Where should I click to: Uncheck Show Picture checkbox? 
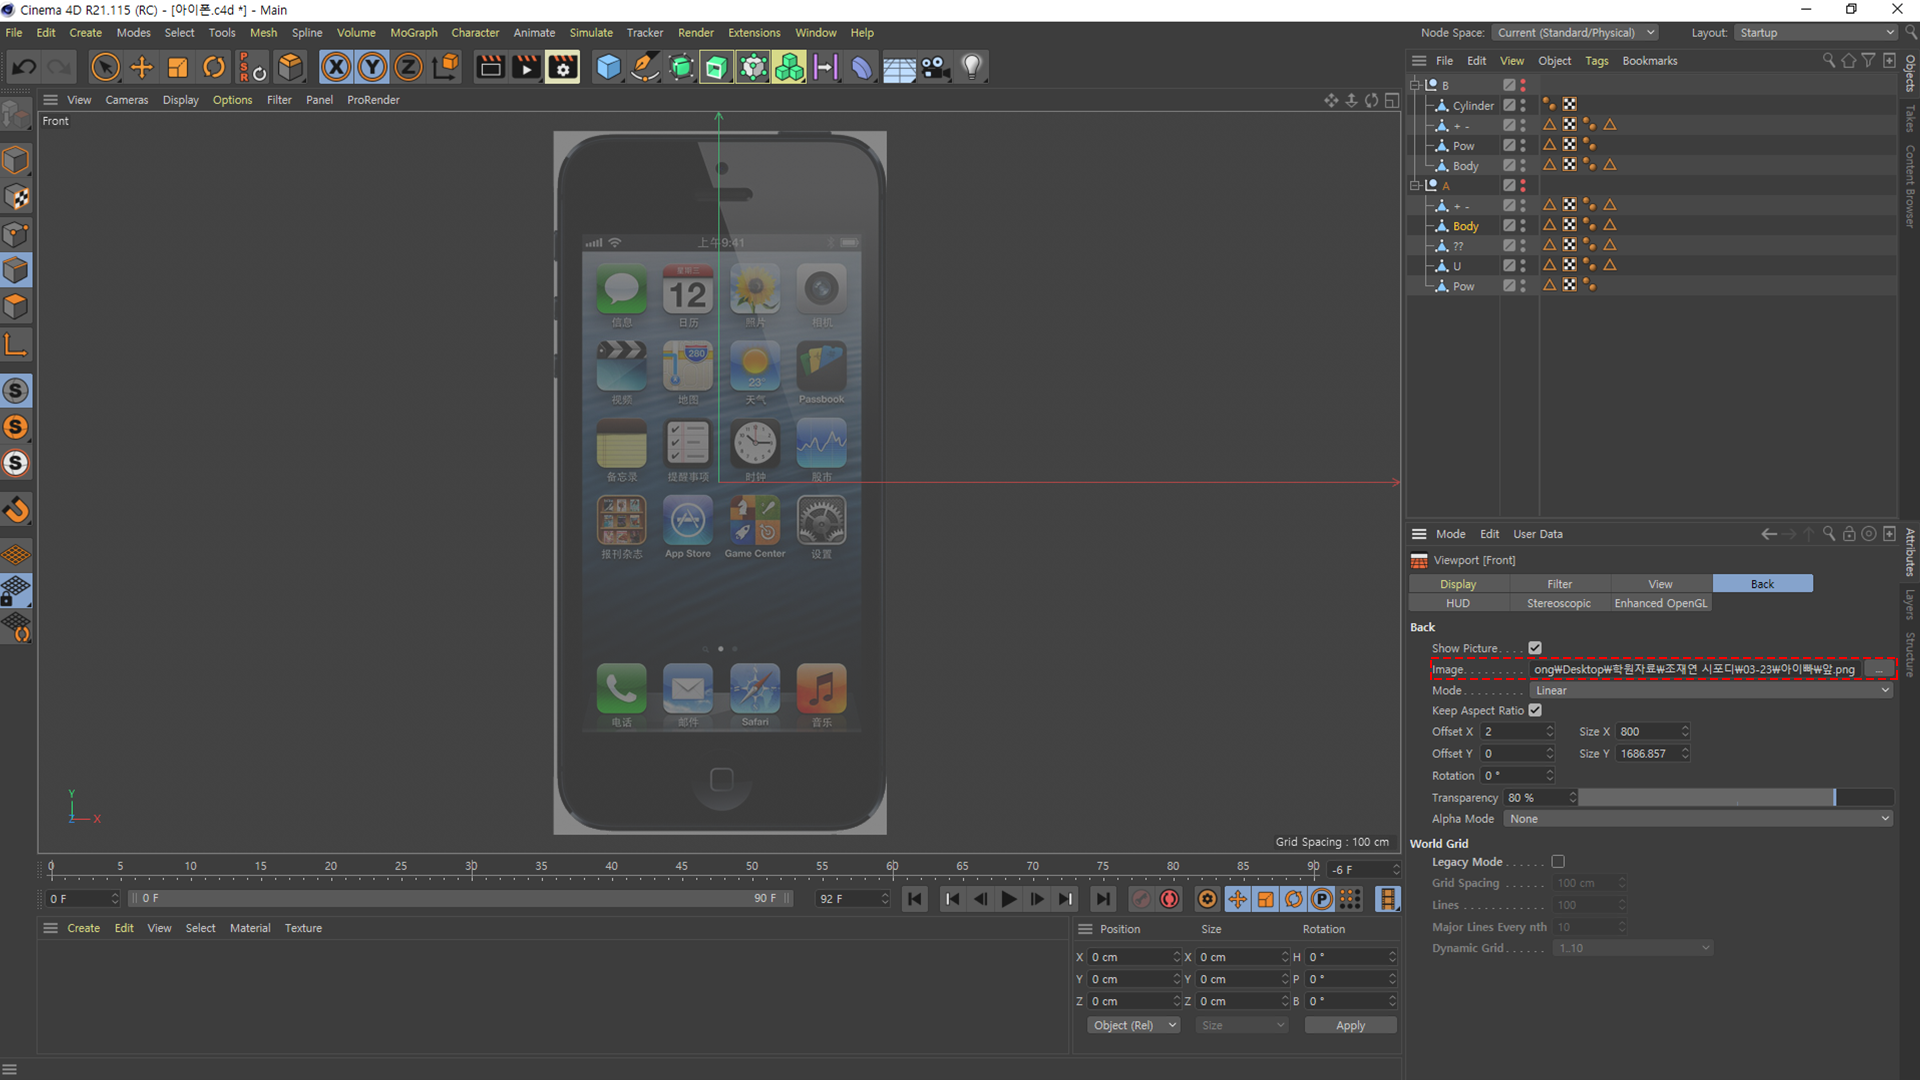[1535, 648]
